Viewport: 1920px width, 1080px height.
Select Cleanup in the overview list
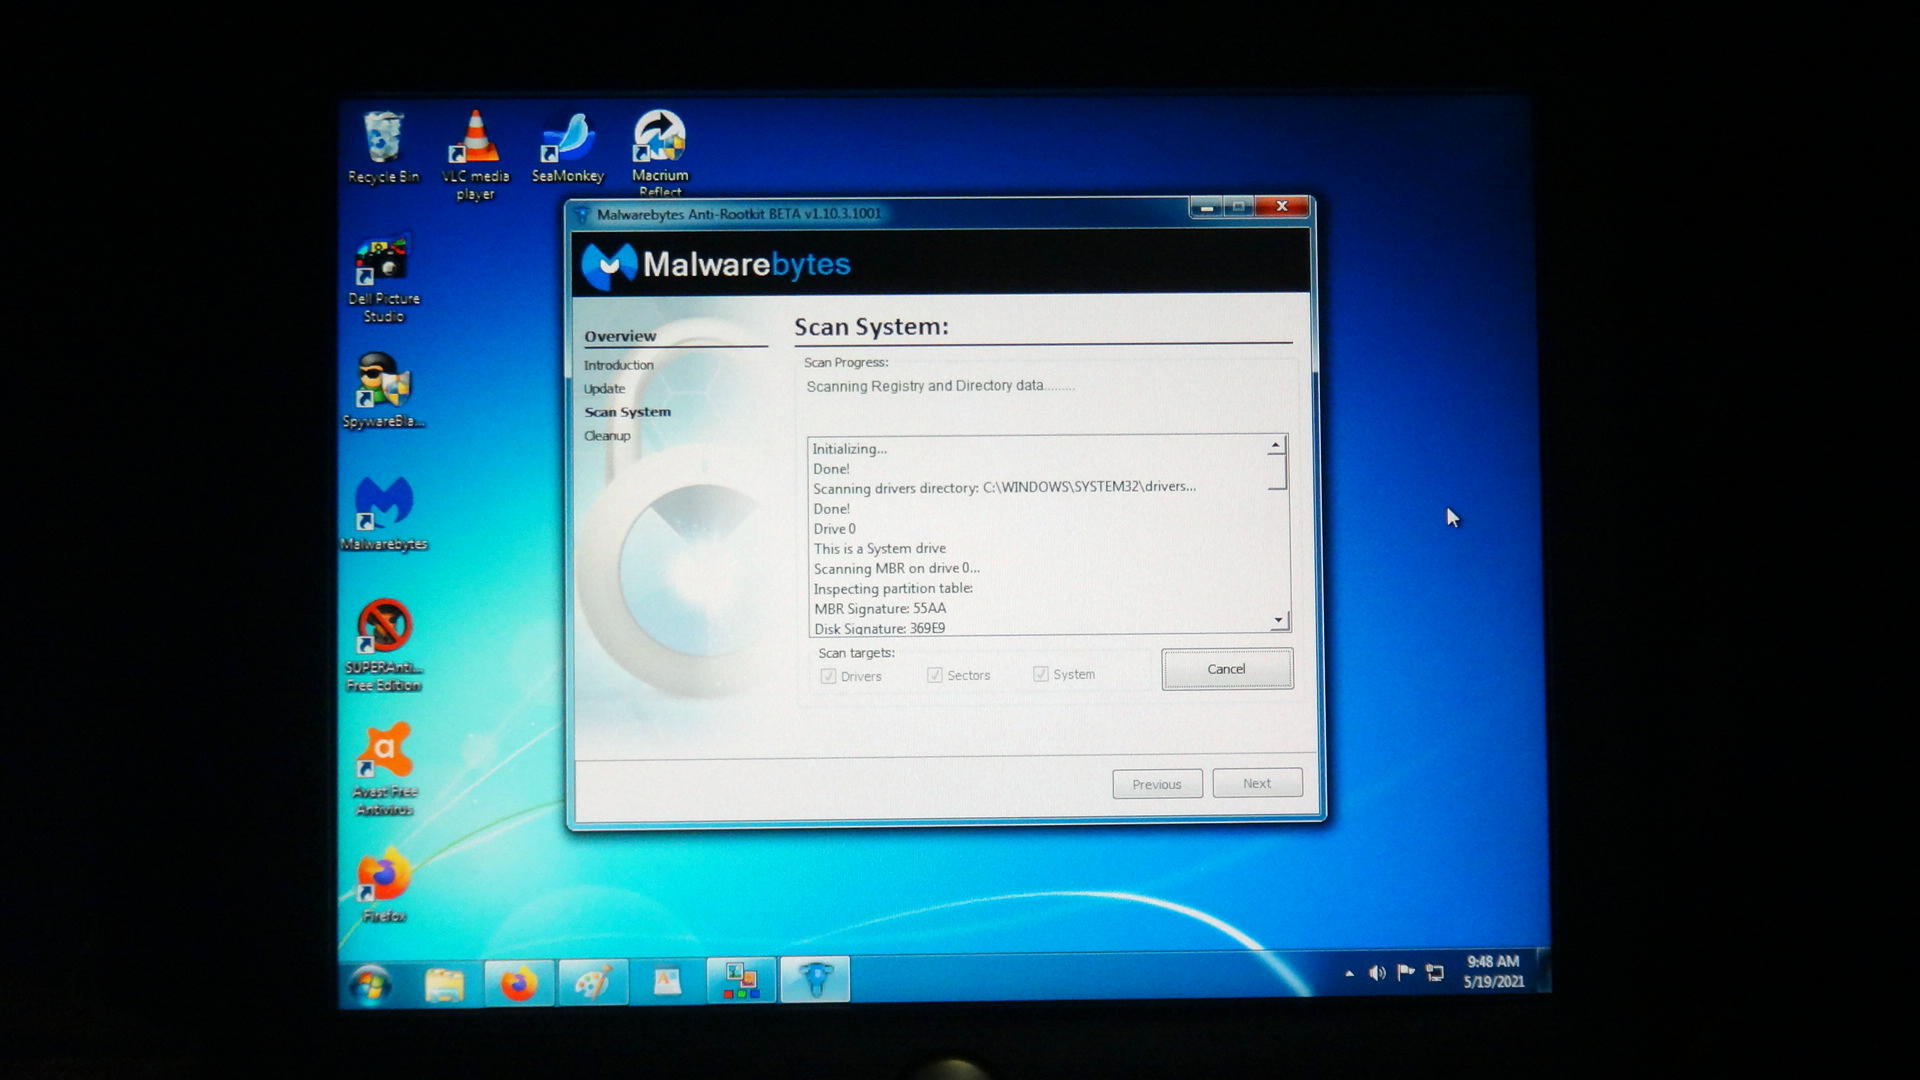coord(607,436)
